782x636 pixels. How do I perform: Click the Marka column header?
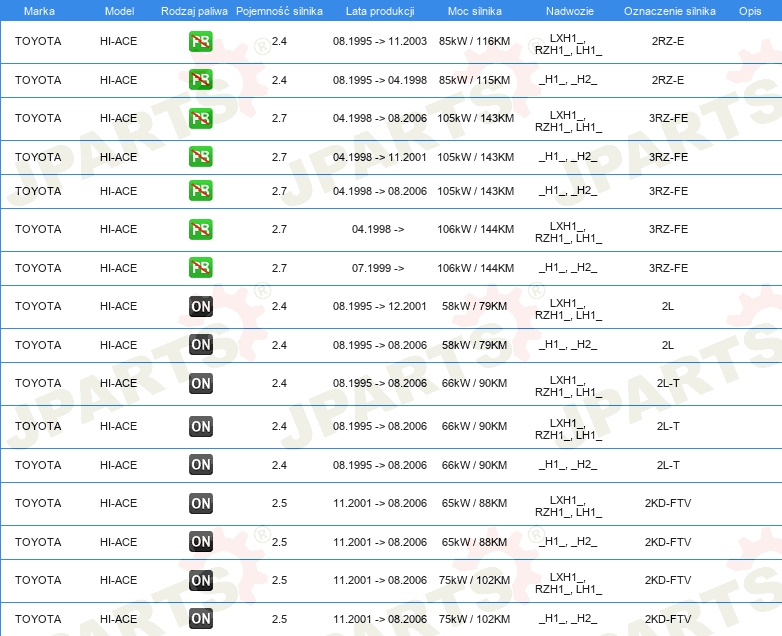(x=39, y=11)
